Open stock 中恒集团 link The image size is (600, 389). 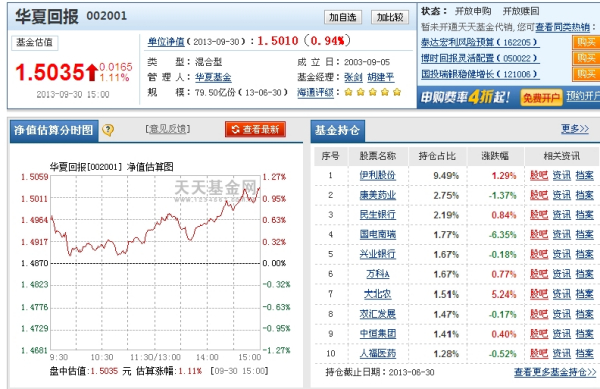(x=377, y=334)
